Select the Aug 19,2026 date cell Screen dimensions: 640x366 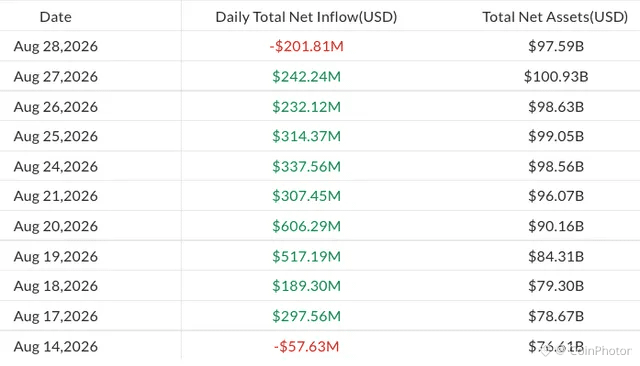click(x=56, y=256)
